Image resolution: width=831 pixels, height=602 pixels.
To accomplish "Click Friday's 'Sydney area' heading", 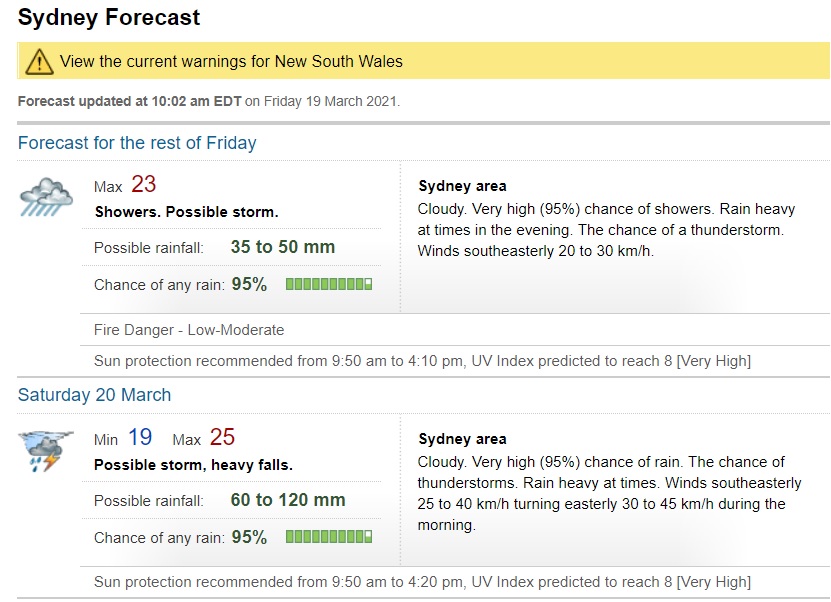I will coord(462,186).
